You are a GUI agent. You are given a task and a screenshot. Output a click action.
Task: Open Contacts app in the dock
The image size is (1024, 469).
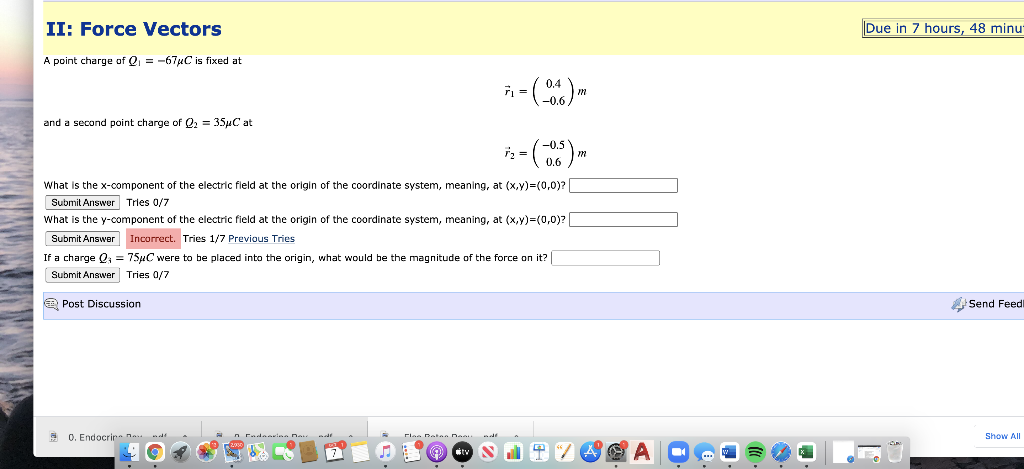[x=308, y=451]
